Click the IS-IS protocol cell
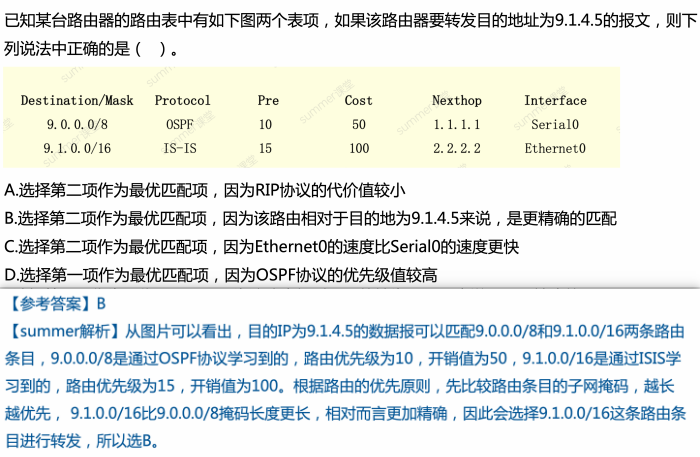 tap(182, 148)
